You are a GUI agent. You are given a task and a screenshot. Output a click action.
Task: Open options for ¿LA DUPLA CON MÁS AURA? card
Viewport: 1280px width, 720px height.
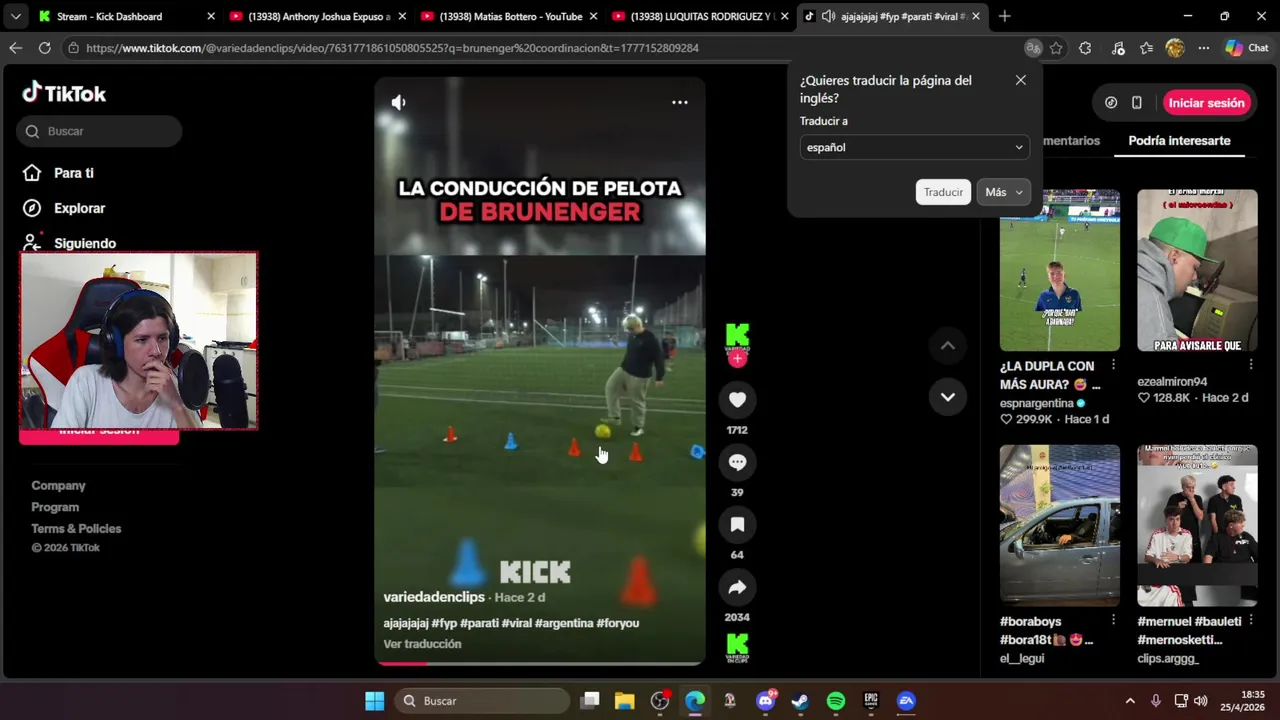click(x=1113, y=366)
